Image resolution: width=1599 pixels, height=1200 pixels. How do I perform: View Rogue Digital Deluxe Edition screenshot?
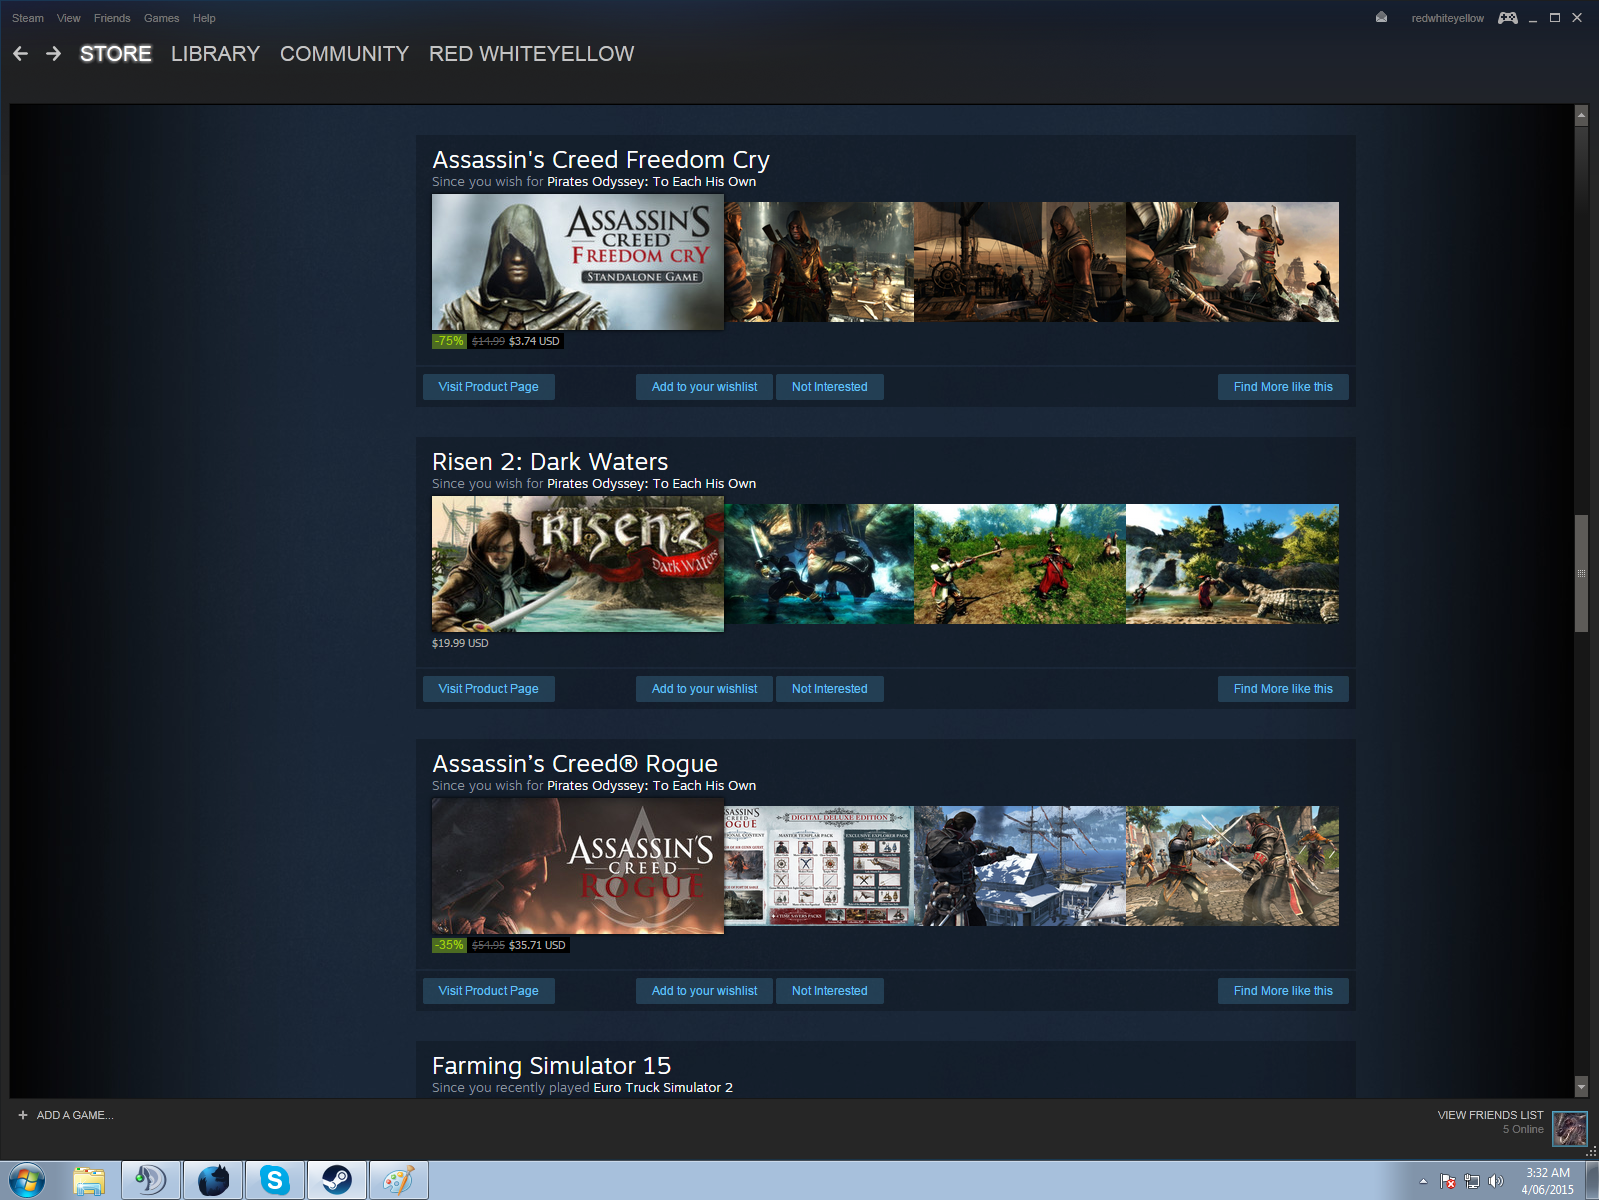coord(819,866)
